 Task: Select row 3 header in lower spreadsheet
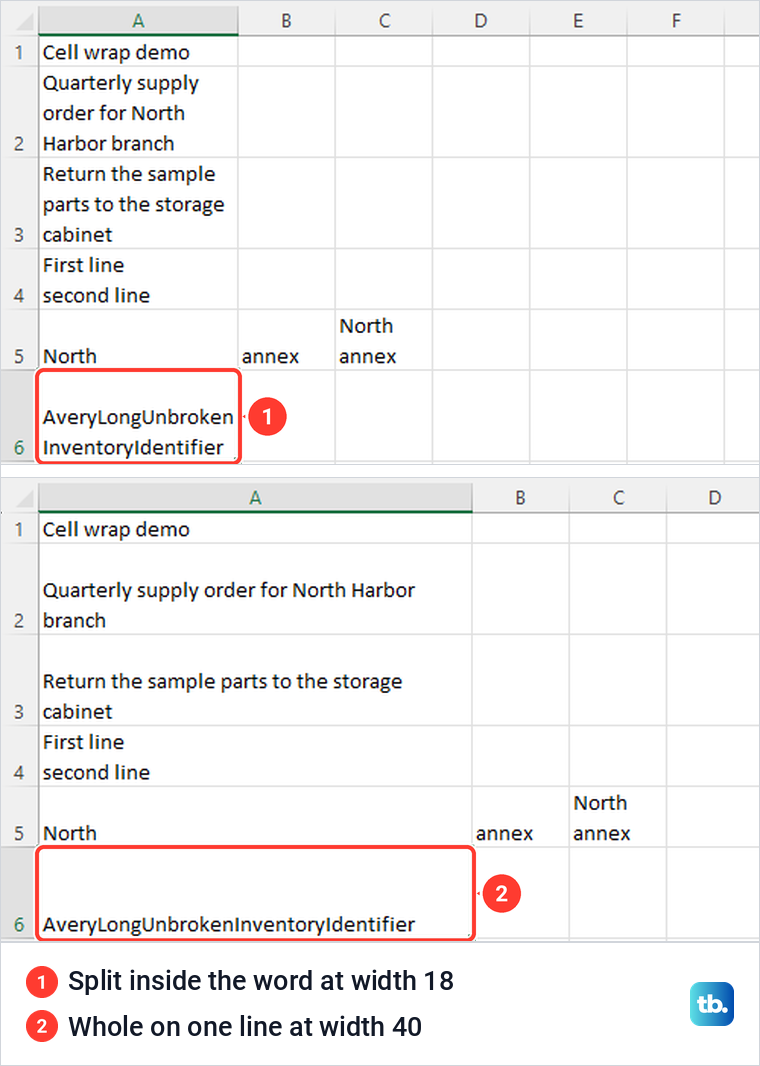tap(19, 681)
